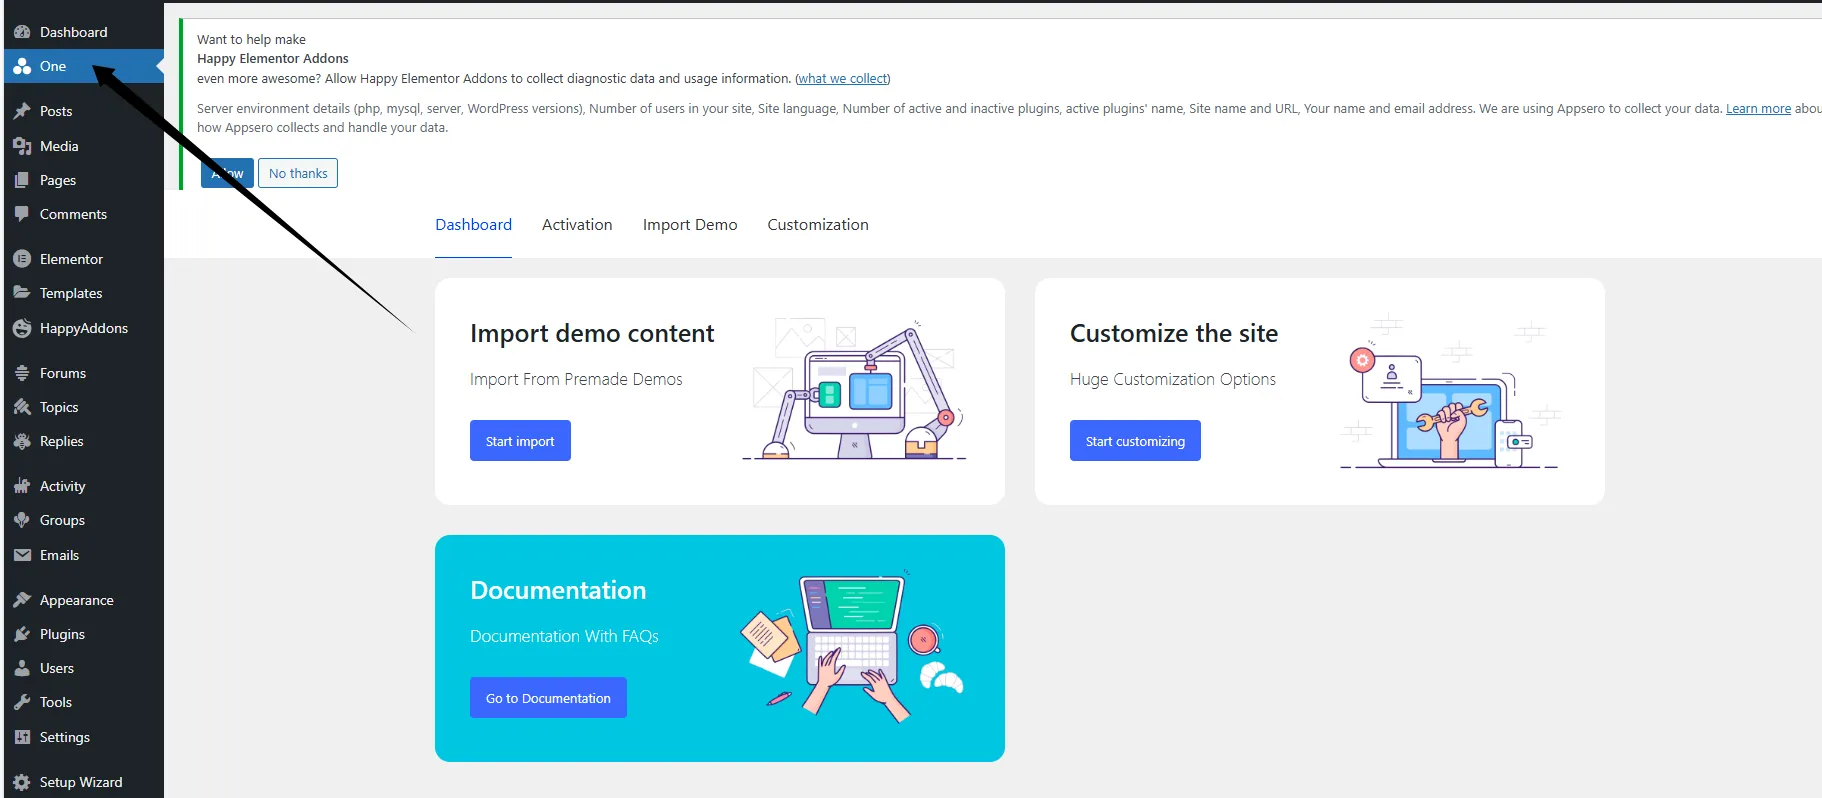The height and width of the screenshot is (798, 1822).
Task: Click the Import demo content illustration
Action: click(855, 389)
